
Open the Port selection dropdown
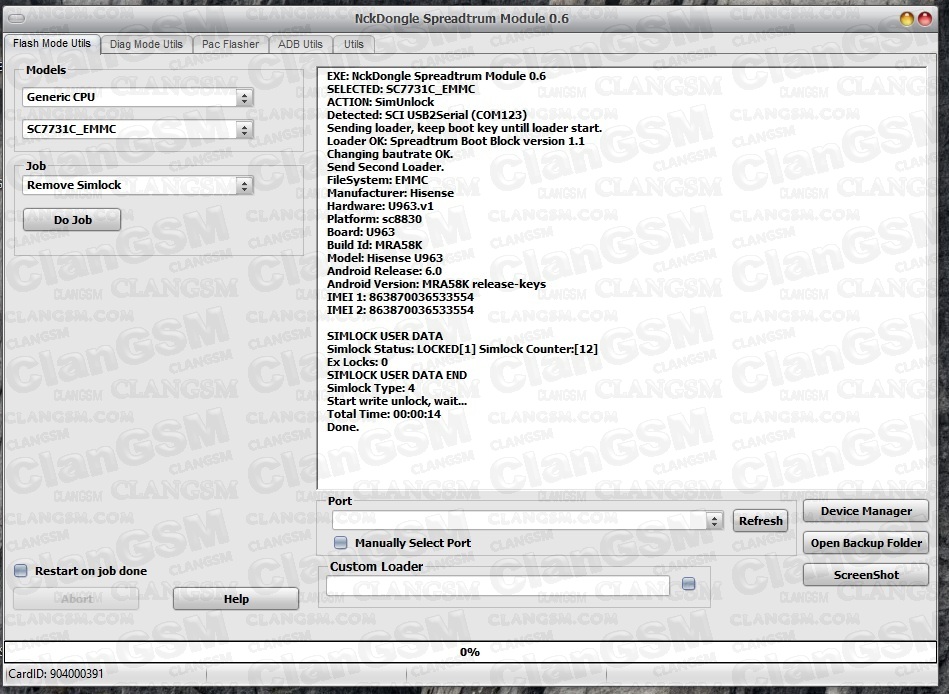pos(527,520)
